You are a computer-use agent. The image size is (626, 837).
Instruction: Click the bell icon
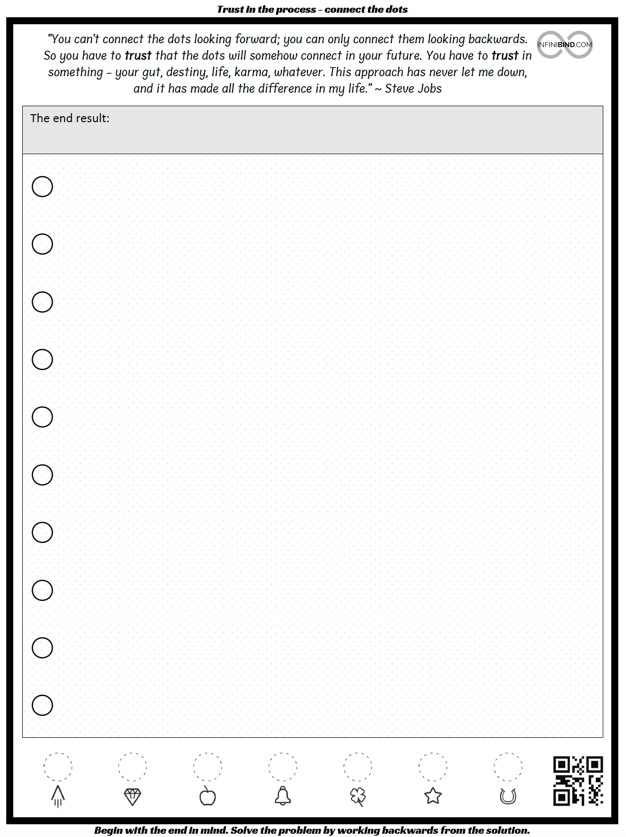[283, 795]
